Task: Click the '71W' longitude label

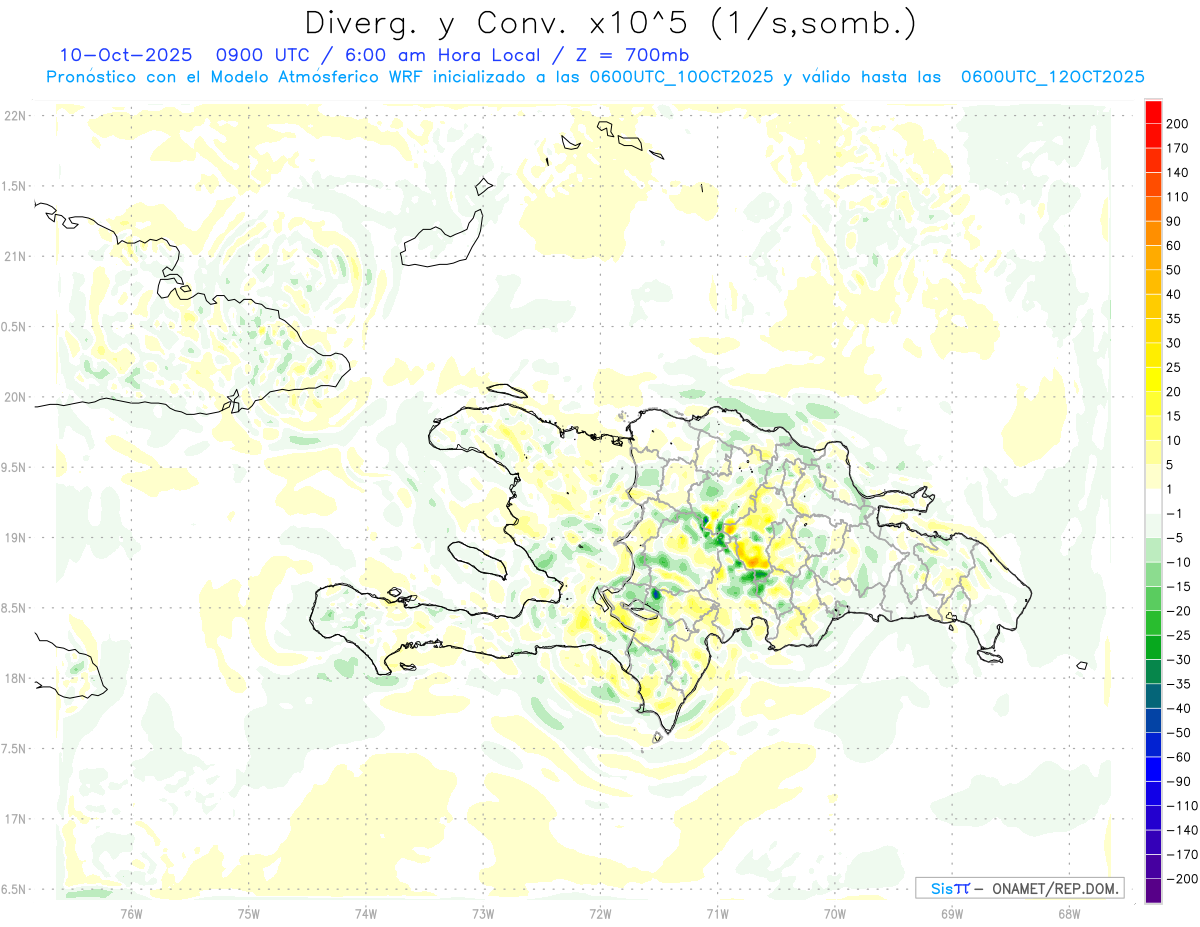Action: click(717, 913)
